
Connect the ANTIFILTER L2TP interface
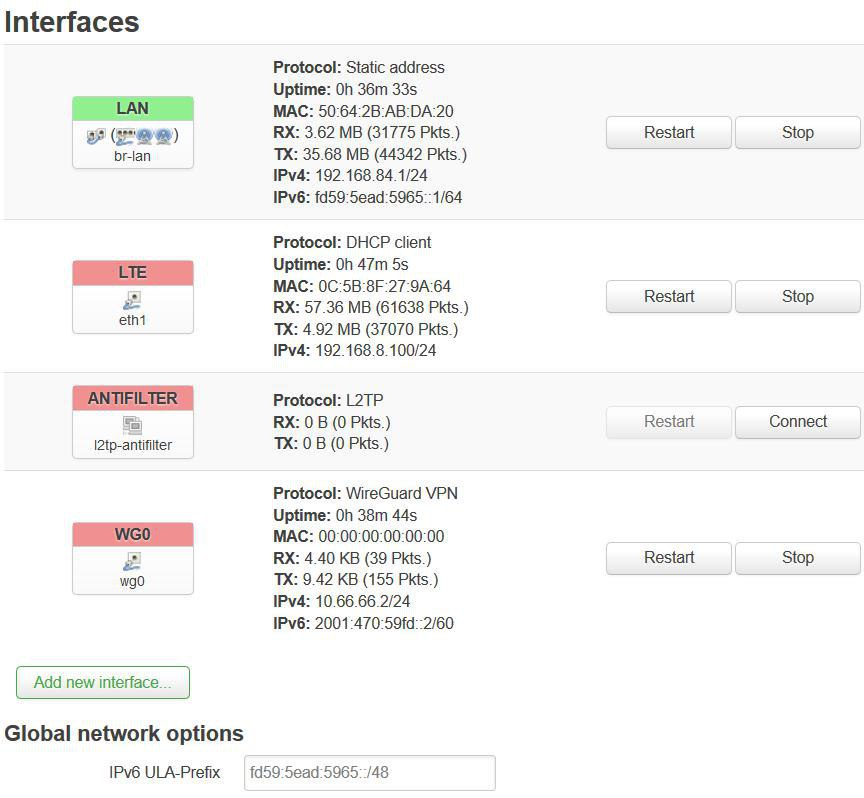point(797,422)
